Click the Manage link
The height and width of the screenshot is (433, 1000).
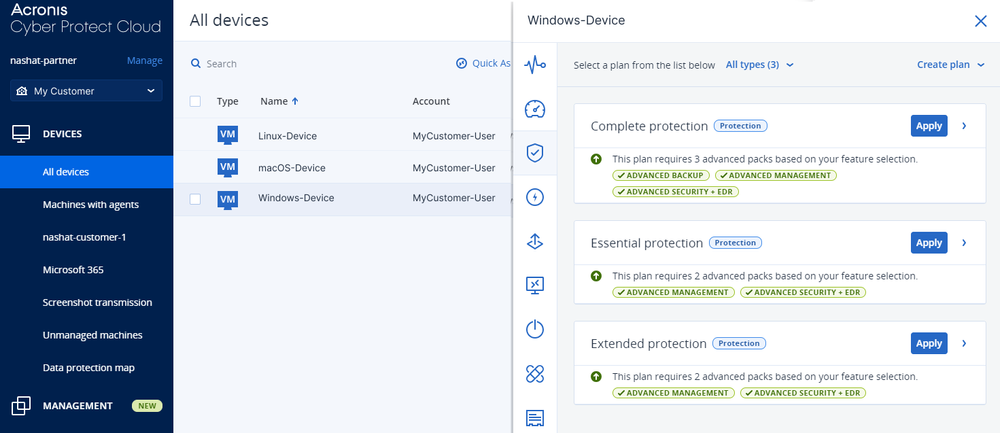[x=145, y=61]
